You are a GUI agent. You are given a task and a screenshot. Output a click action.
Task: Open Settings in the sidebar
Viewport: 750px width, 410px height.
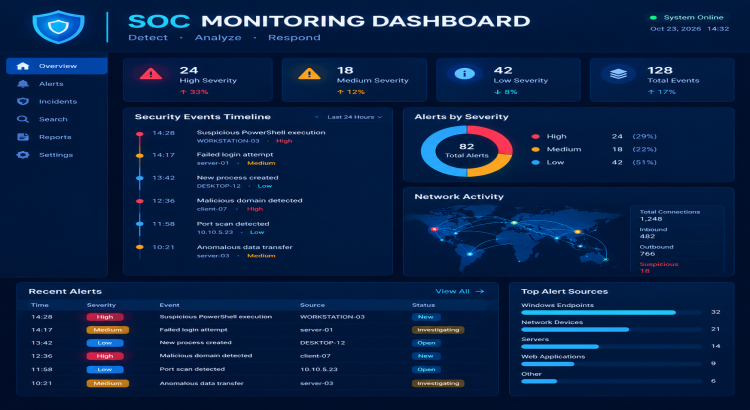[56, 155]
